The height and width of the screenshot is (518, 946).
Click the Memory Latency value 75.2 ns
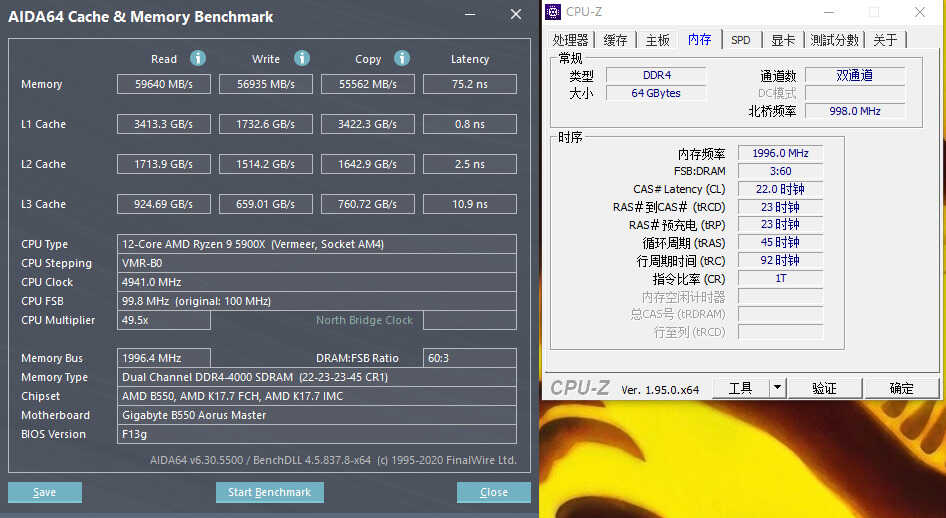[469, 84]
